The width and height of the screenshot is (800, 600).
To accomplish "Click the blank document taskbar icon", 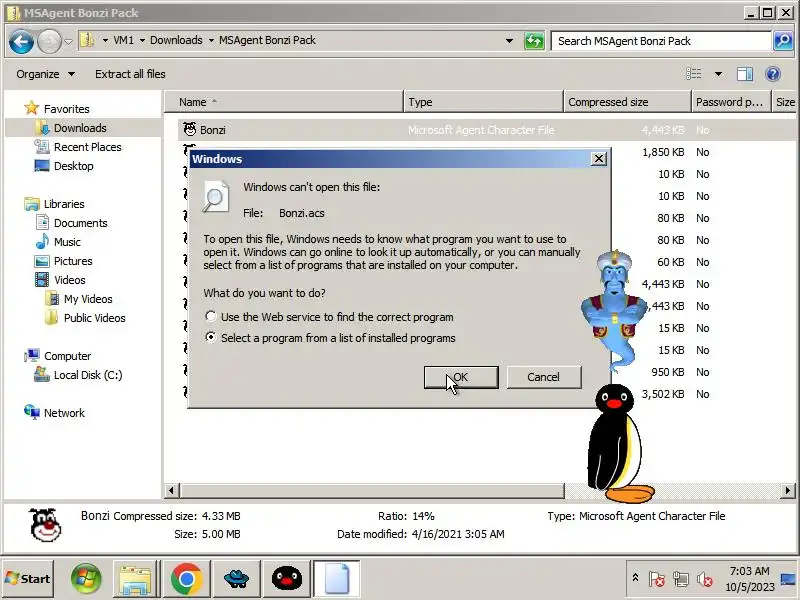I will tap(336, 579).
